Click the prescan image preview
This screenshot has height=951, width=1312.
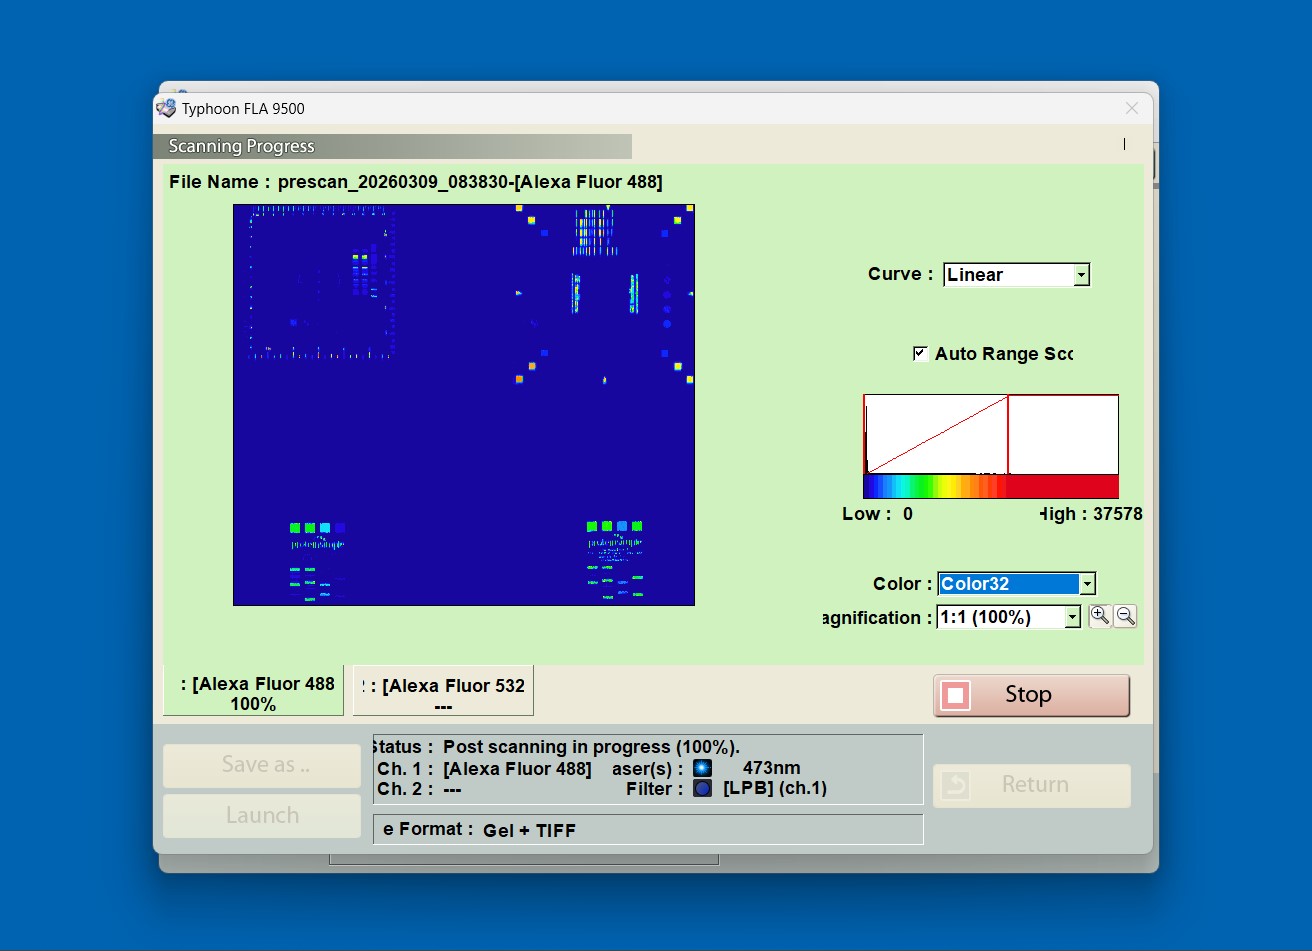point(464,405)
